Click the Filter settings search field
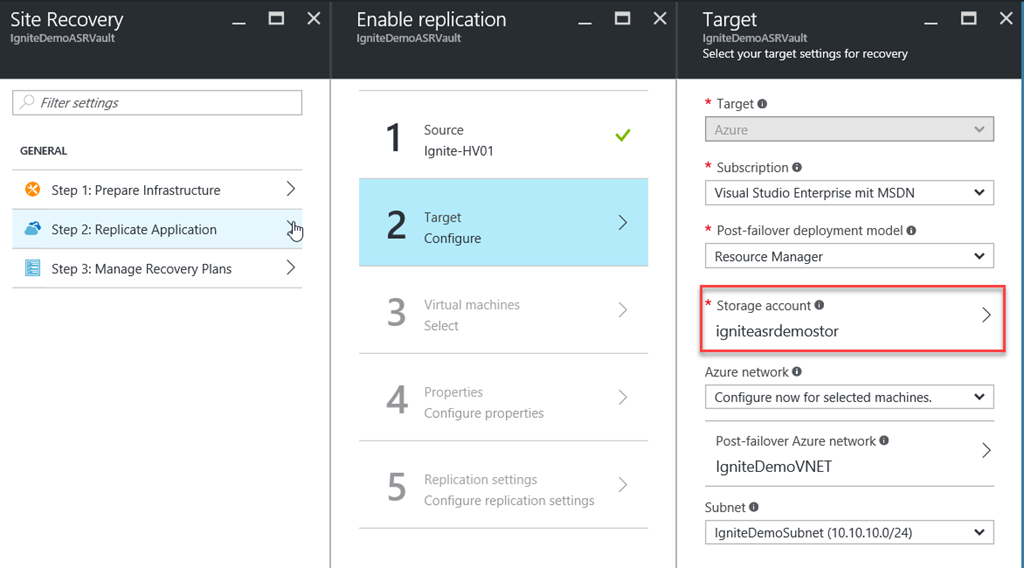 click(157, 103)
